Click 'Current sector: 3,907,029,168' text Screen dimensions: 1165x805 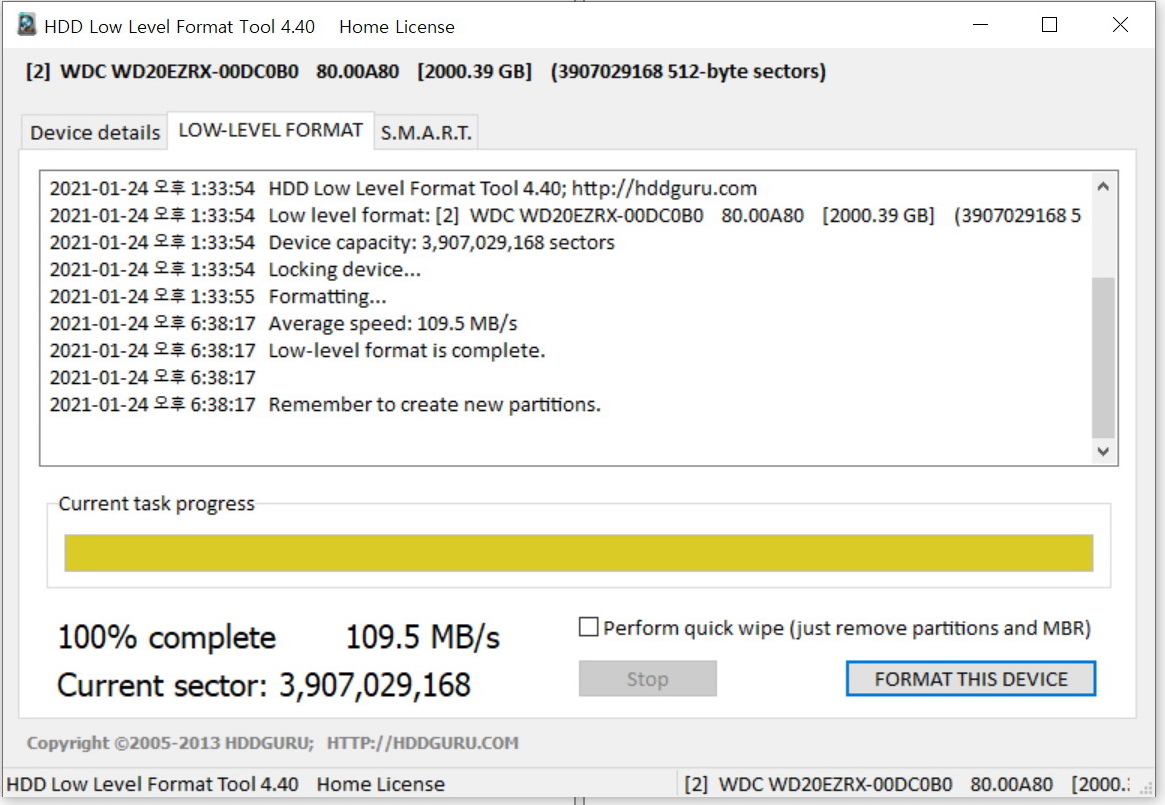click(x=264, y=685)
